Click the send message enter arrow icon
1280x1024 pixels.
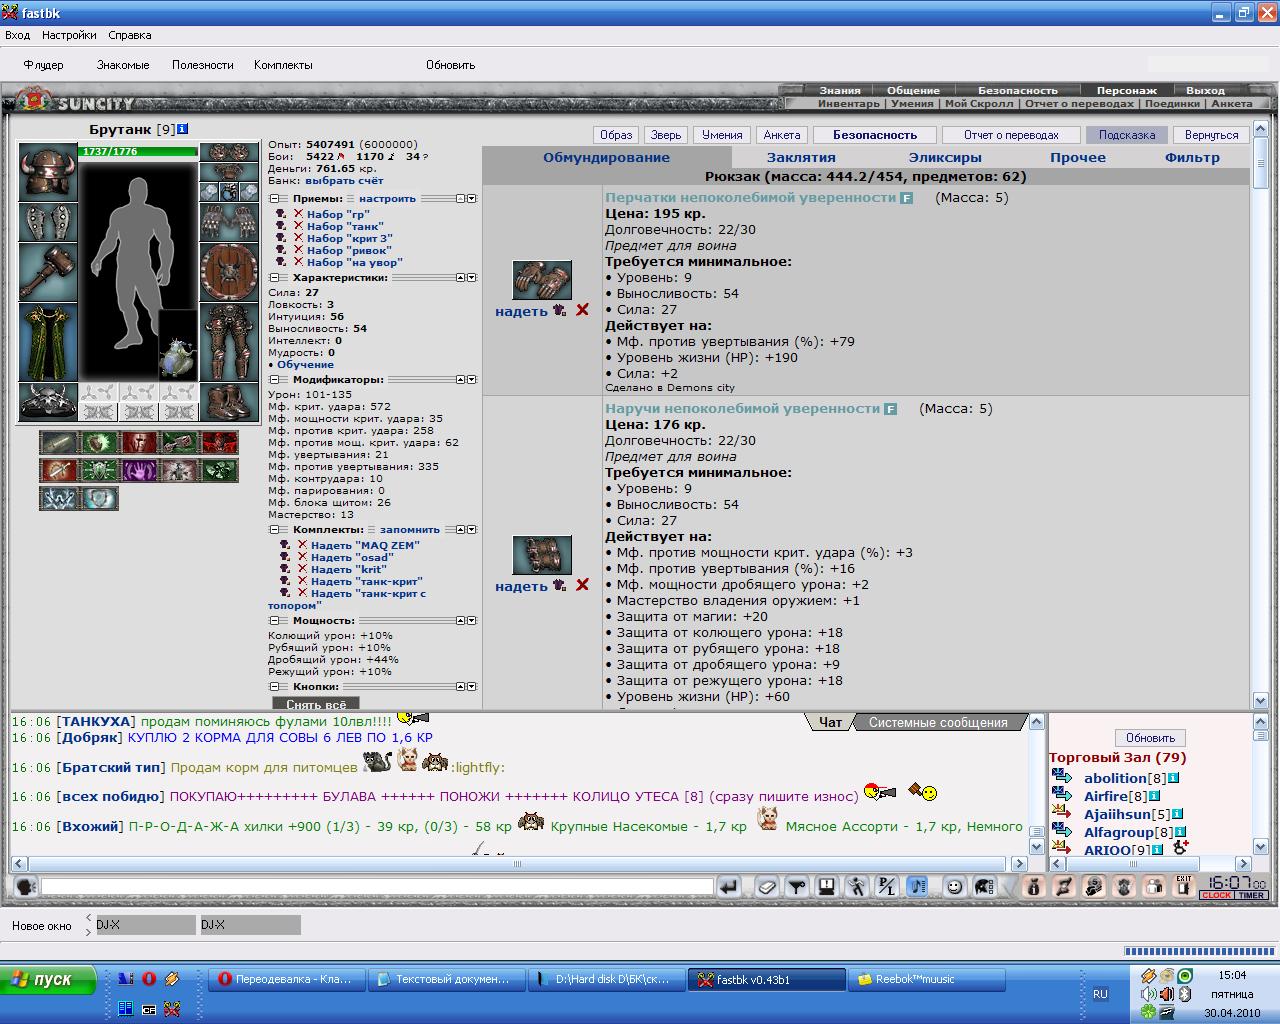729,886
